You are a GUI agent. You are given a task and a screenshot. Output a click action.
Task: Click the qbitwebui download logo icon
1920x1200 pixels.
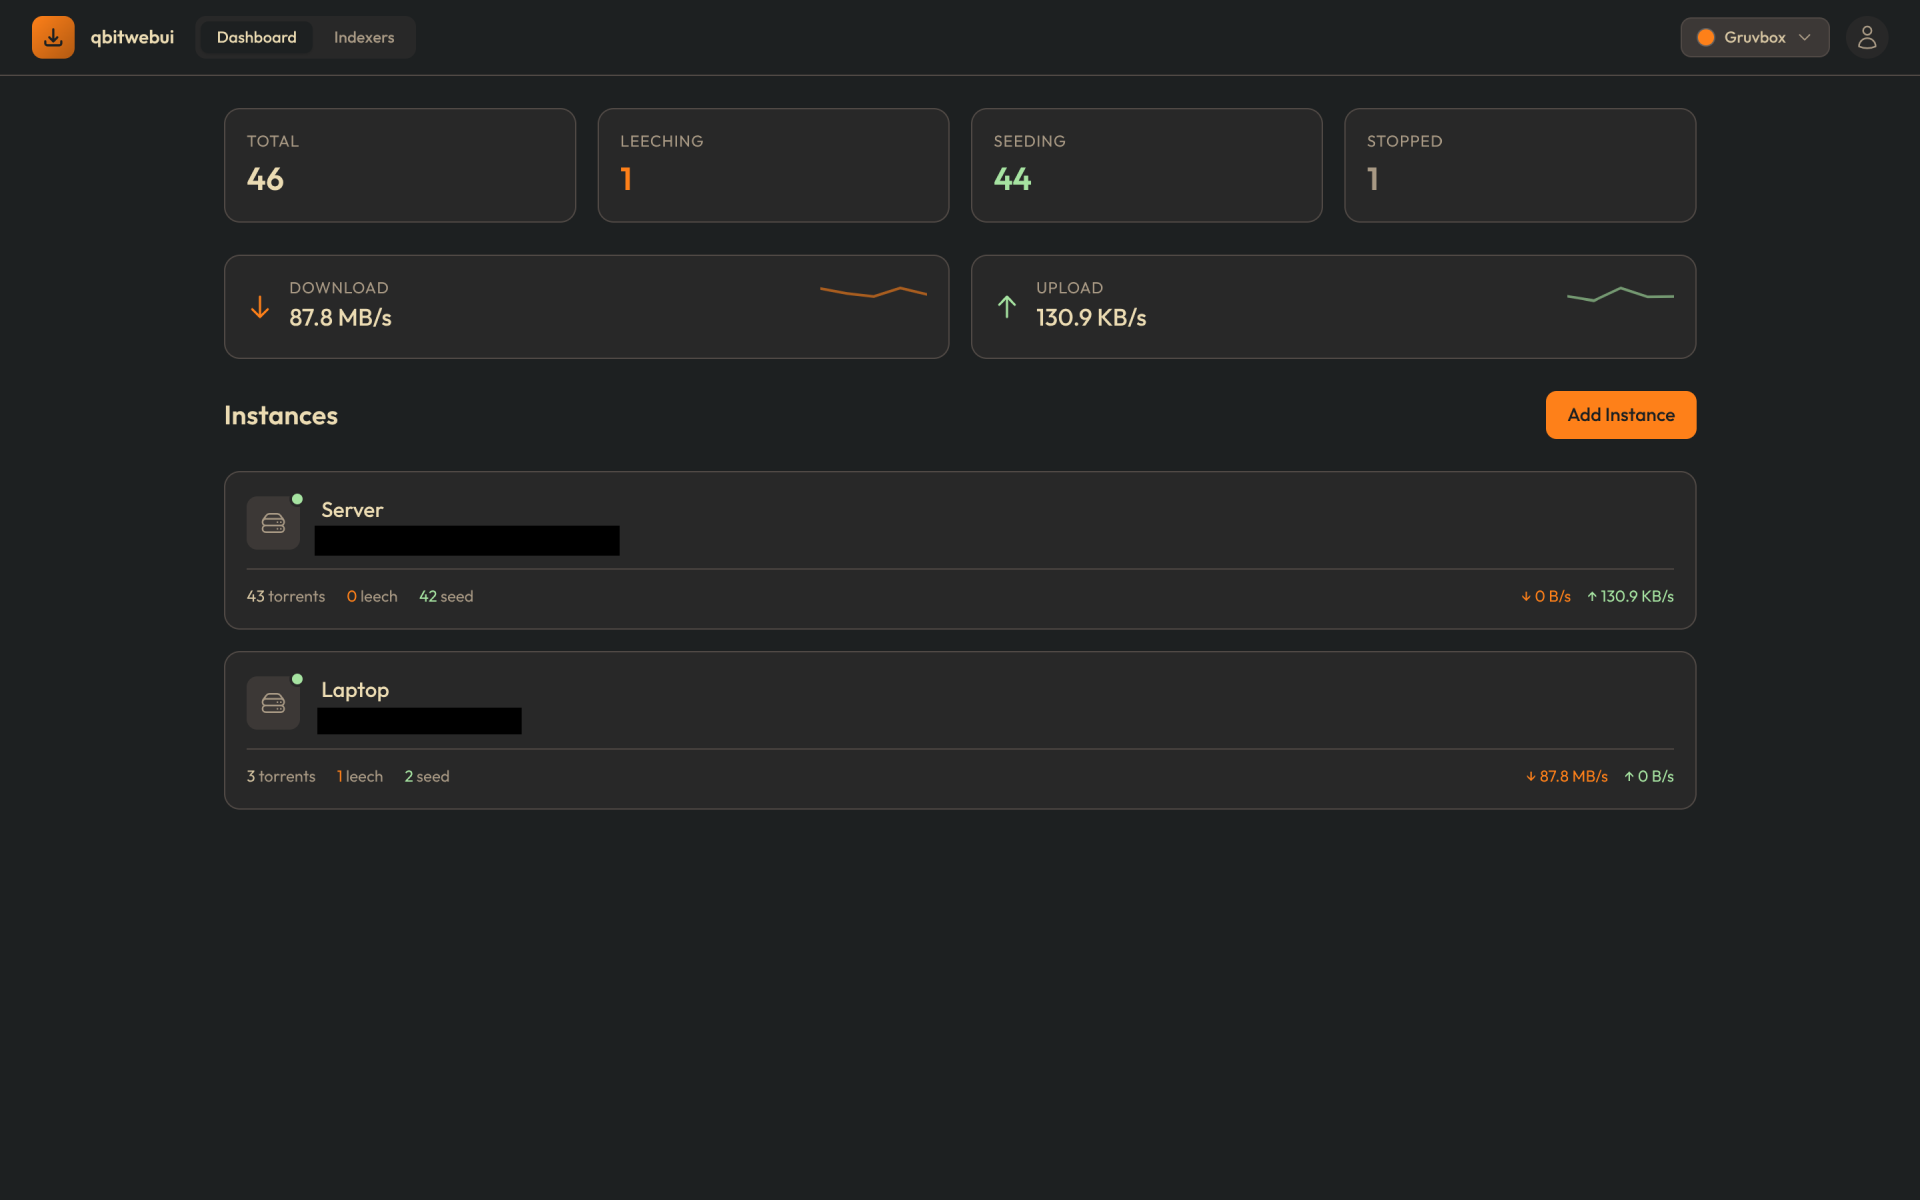point(53,37)
